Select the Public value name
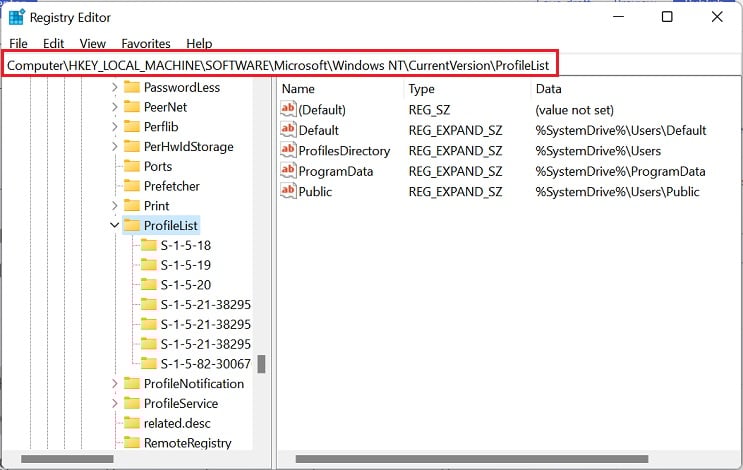Viewport: 743px width, 470px height. pyautogui.click(x=315, y=191)
